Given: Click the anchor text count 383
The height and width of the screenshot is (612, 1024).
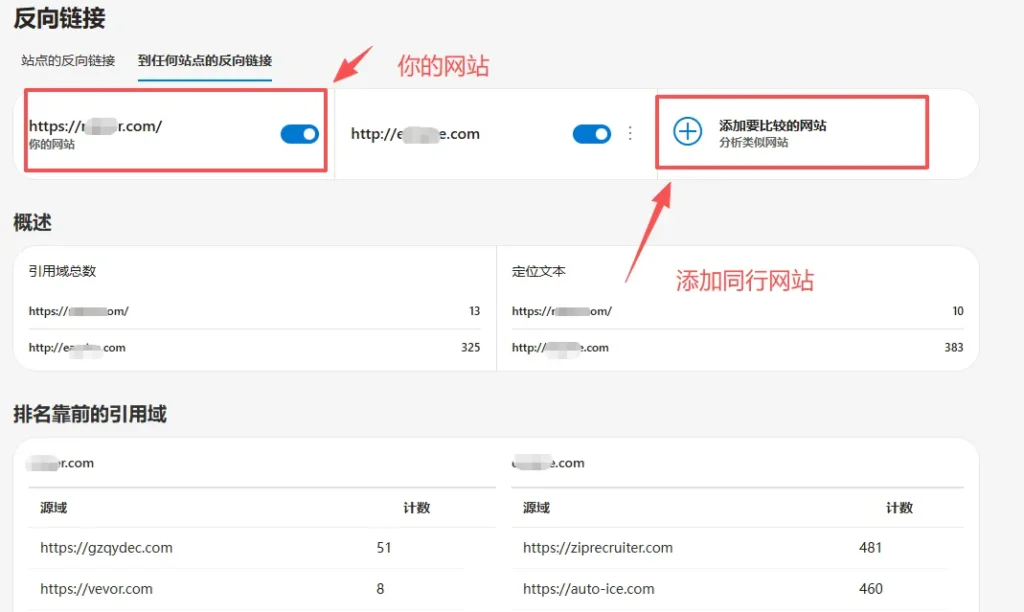Looking at the screenshot, I should tap(953, 347).
